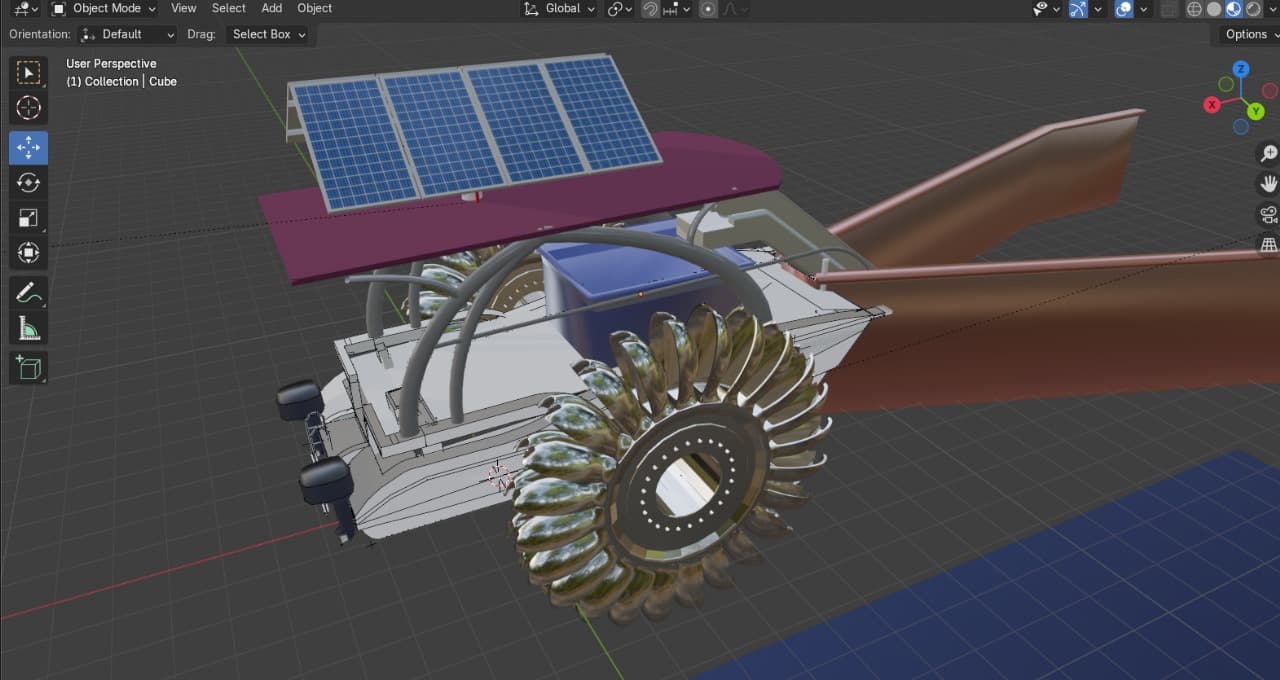The height and width of the screenshot is (680, 1280).
Task: Click the pan view hand icon
Action: [1268, 184]
